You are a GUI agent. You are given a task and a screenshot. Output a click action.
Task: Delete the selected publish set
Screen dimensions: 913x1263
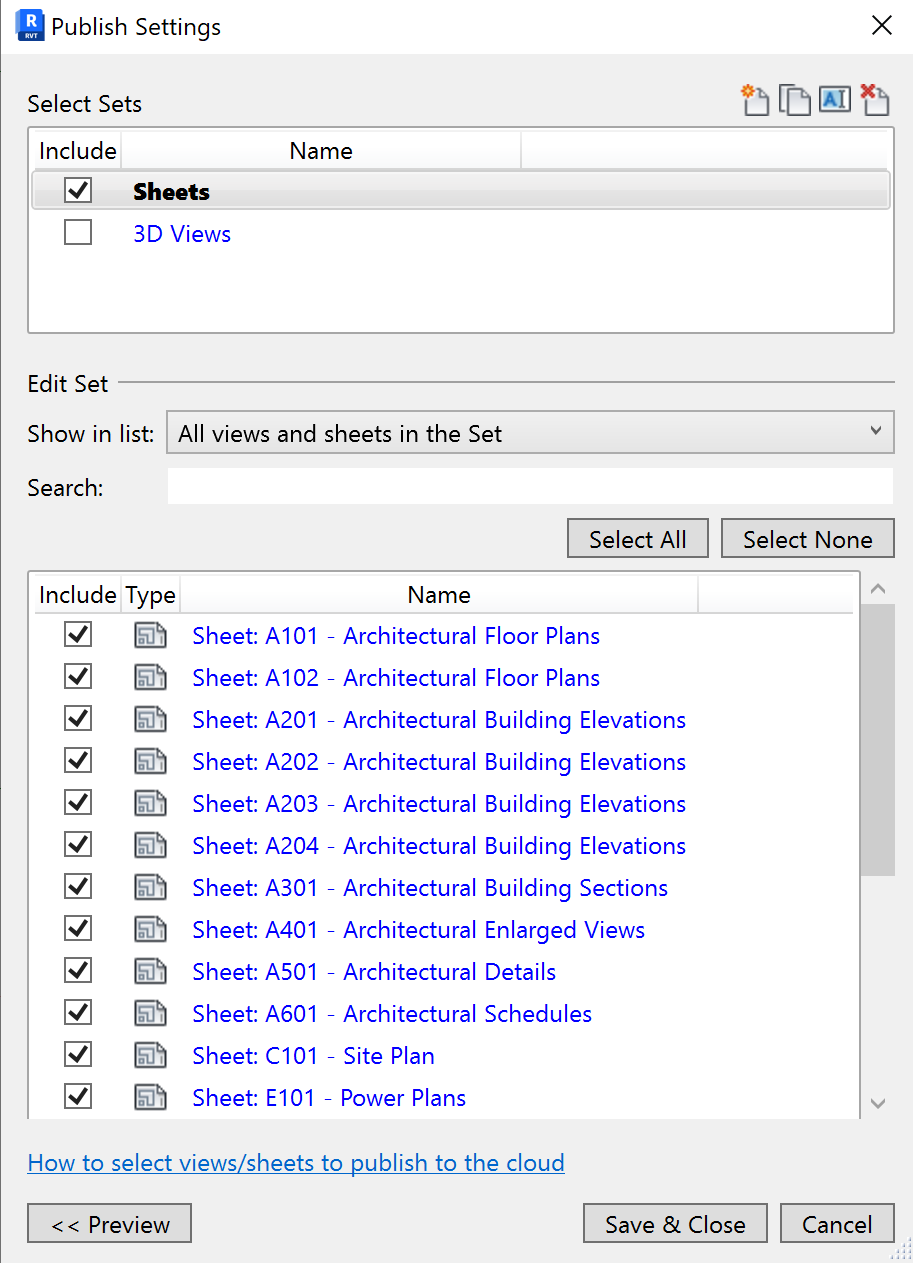point(875,100)
